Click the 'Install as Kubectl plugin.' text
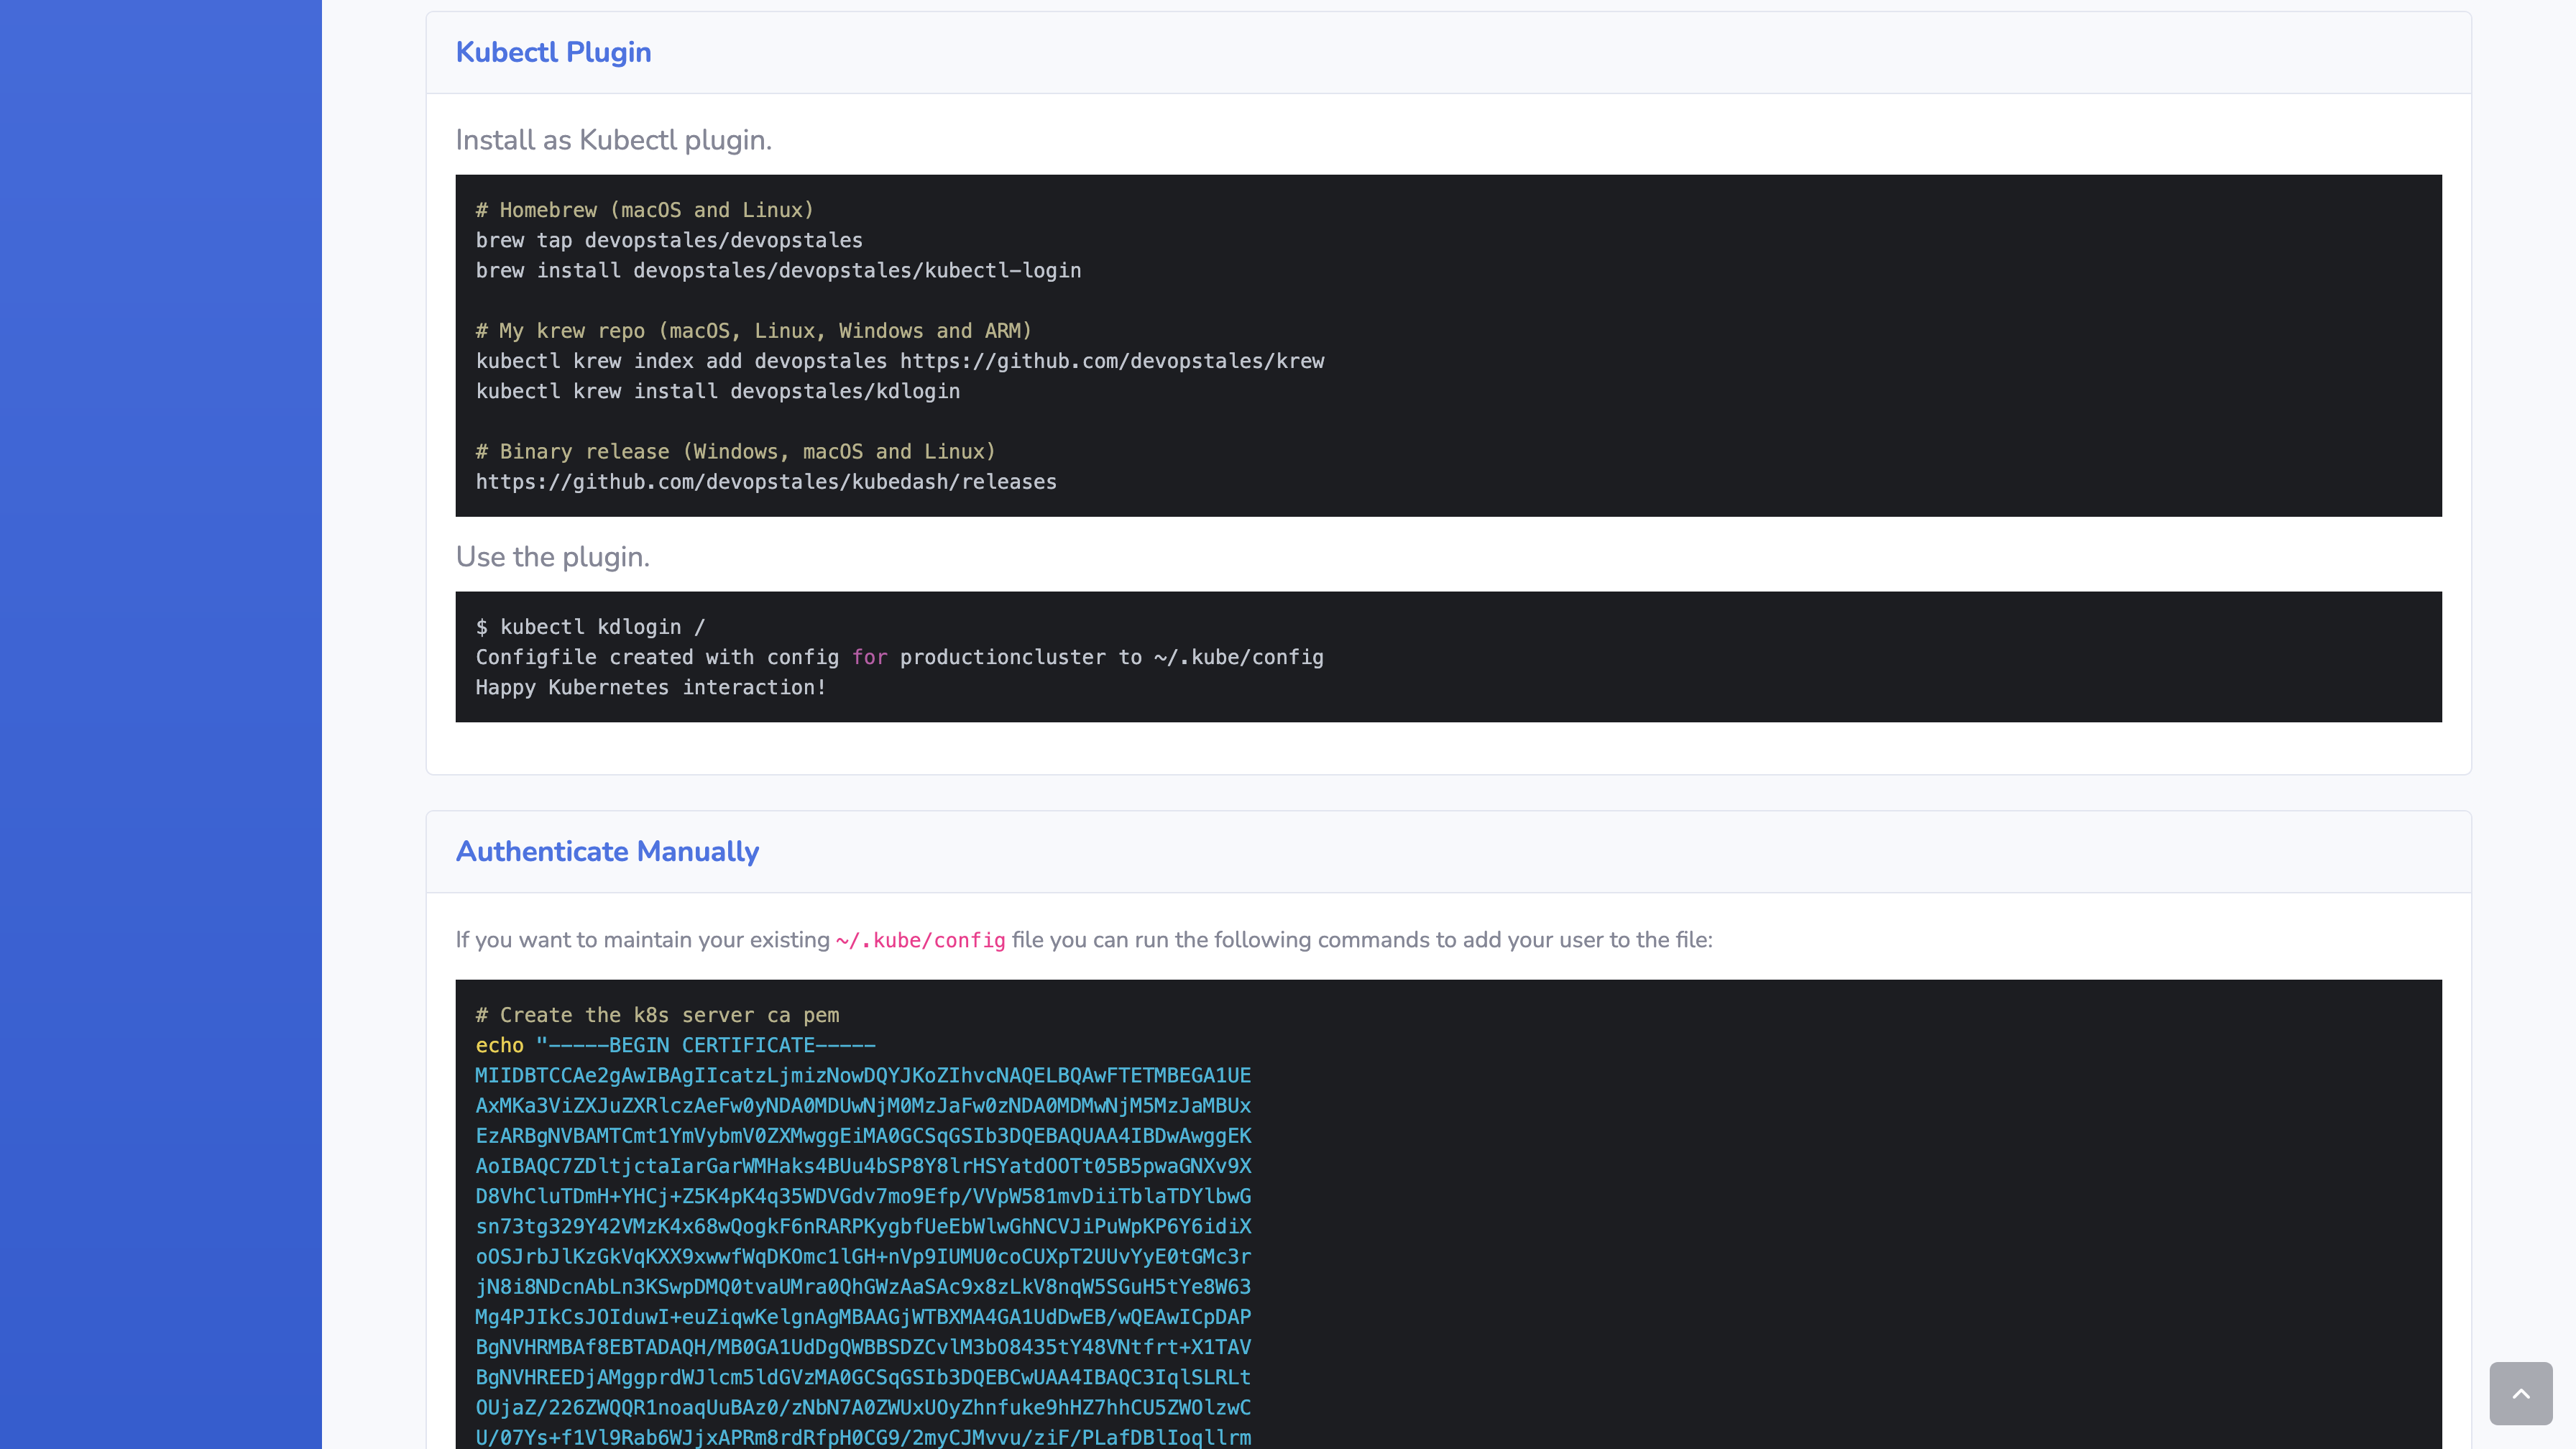Screen dimensions: 2576x1449 [x=613, y=140]
